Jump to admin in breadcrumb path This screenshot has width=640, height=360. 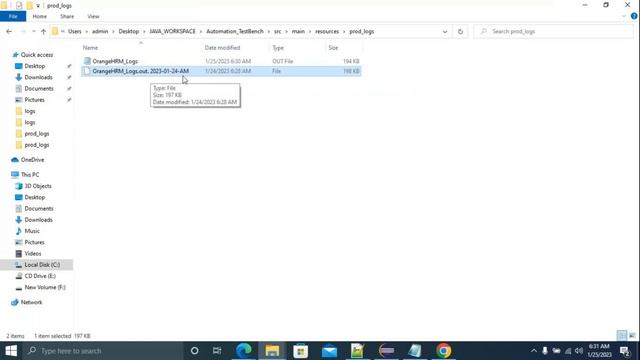pyautogui.click(x=100, y=31)
